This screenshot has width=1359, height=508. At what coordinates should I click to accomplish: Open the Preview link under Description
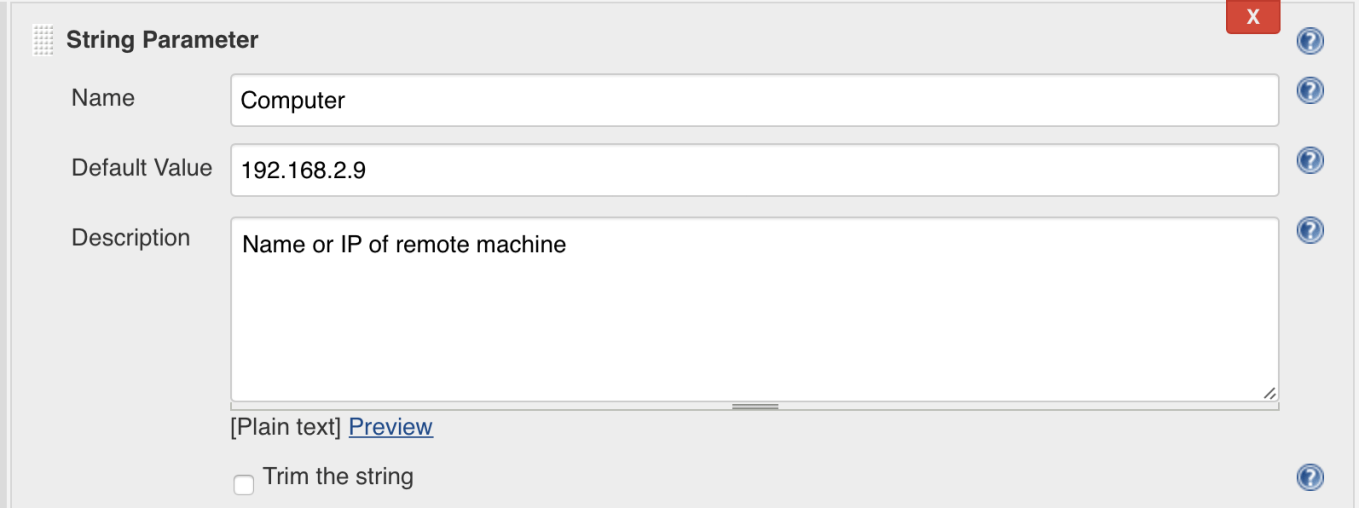pyautogui.click(x=390, y=427)
